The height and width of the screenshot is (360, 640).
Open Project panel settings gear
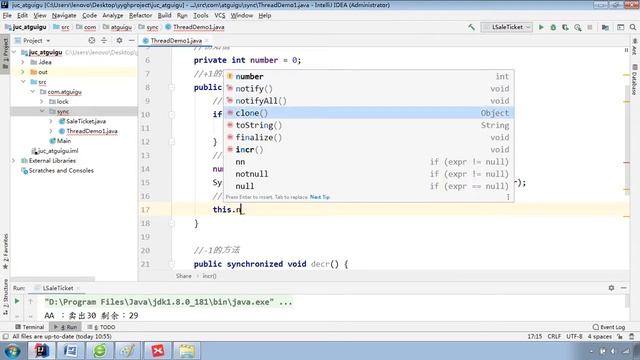[x=119, y=40]
